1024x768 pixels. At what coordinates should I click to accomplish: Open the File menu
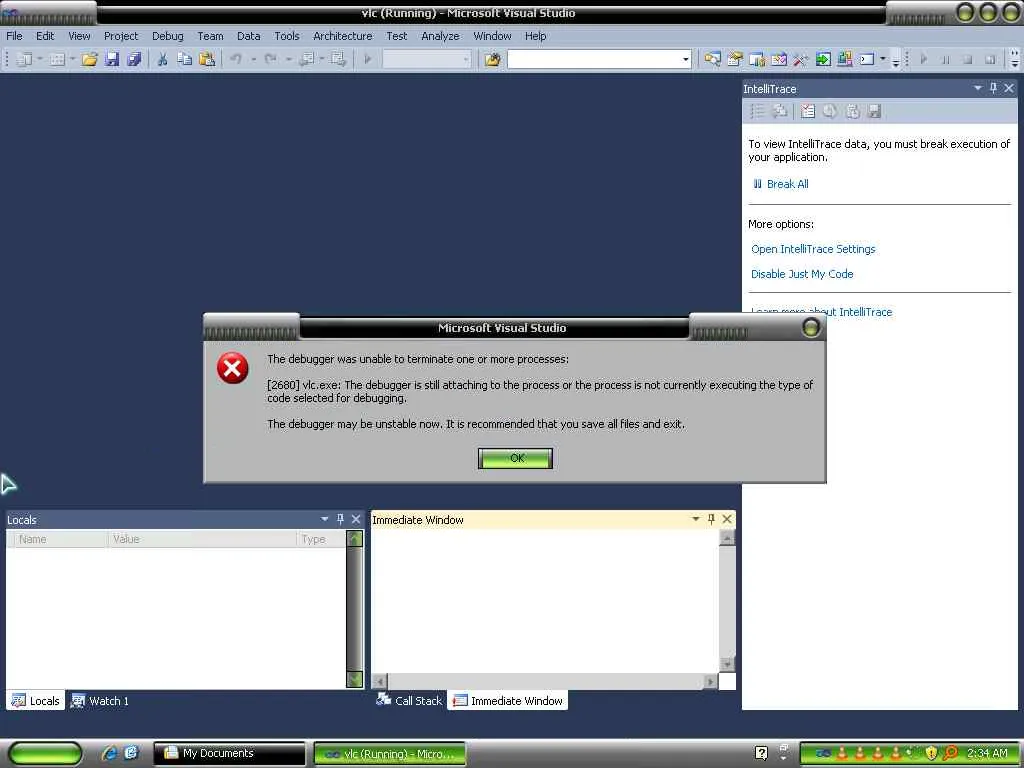pyautogui.click(x=14, y=36)
